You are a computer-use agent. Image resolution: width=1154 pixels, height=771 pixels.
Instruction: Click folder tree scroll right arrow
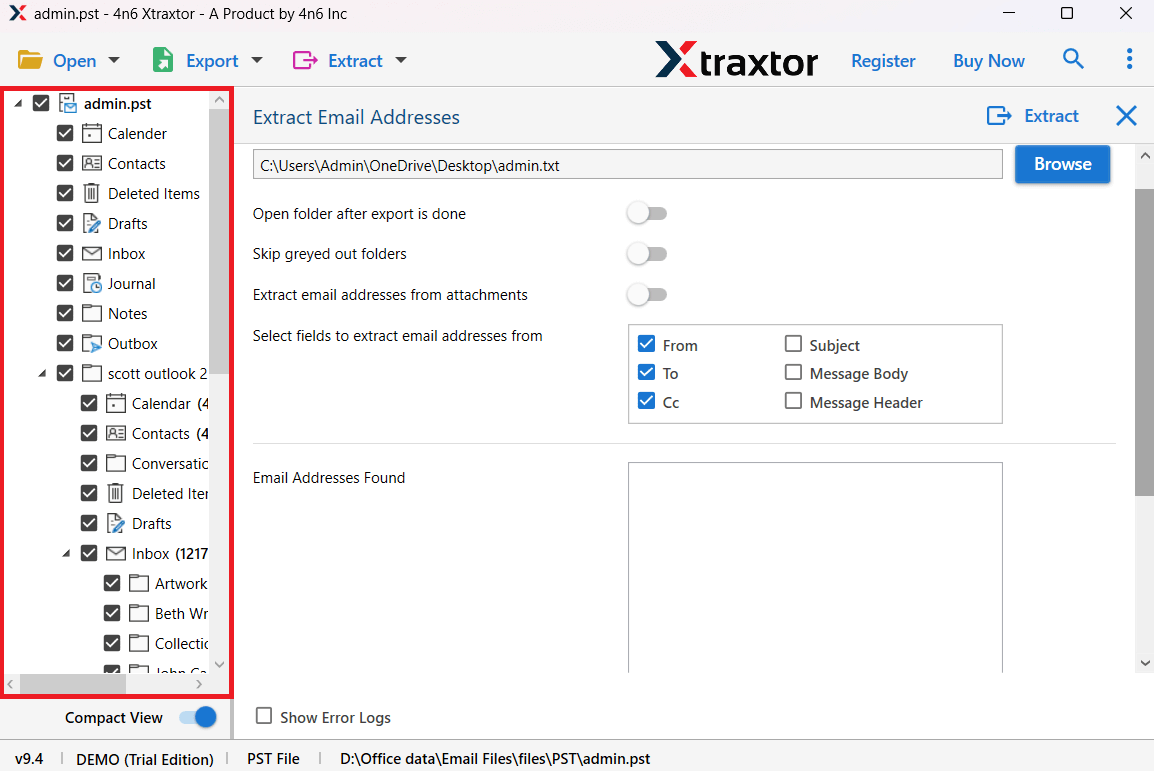[199, 684]
